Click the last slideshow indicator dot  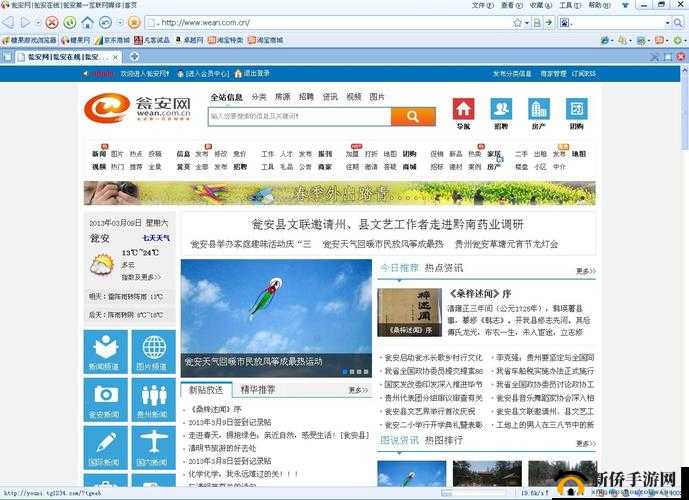click(366, 372)
